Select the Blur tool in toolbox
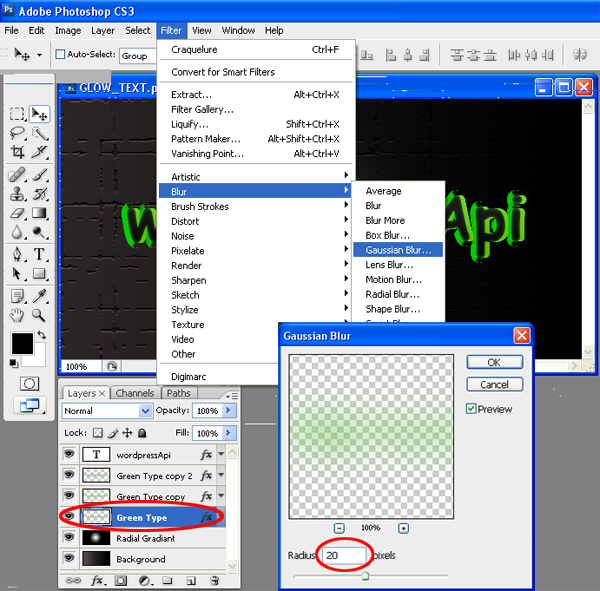 [17, 232]
